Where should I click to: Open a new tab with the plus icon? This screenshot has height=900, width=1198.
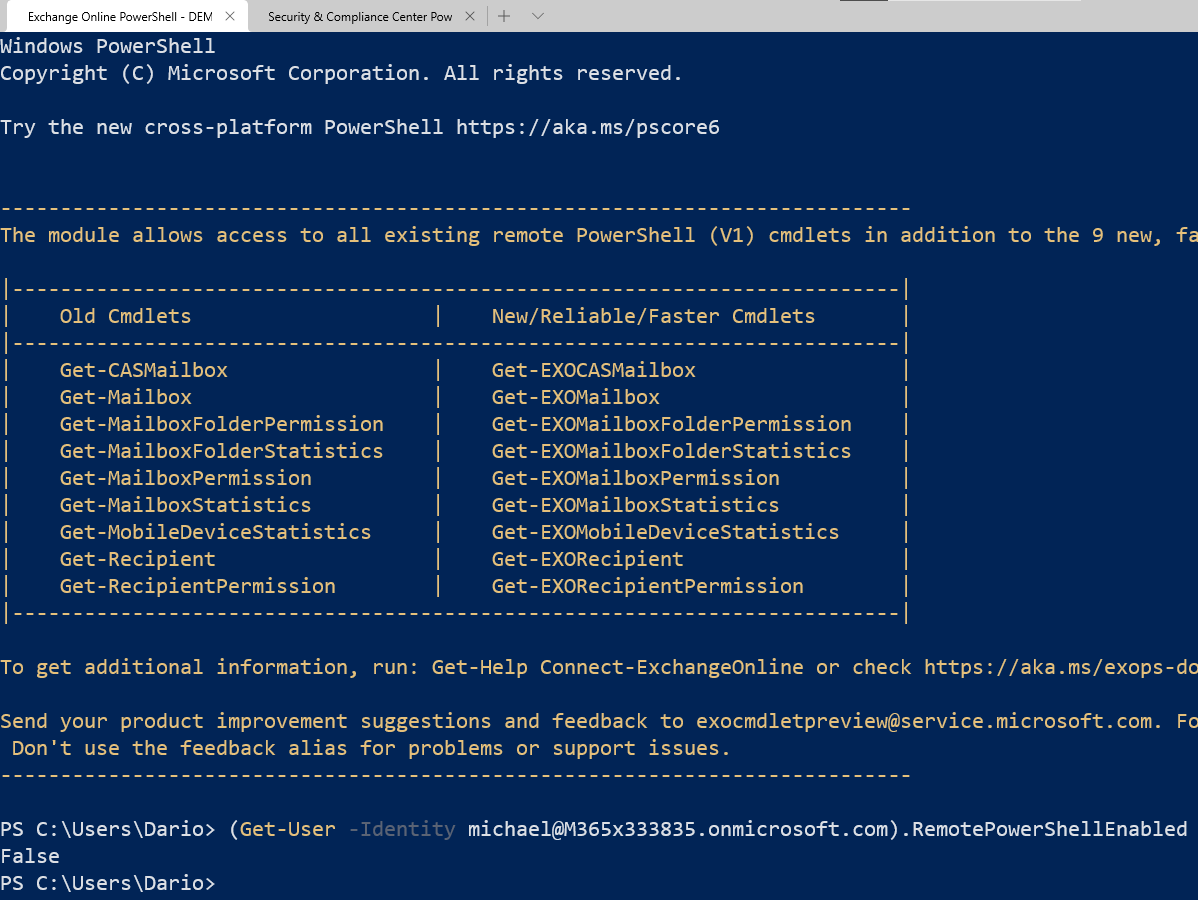(x=503, y=16)
